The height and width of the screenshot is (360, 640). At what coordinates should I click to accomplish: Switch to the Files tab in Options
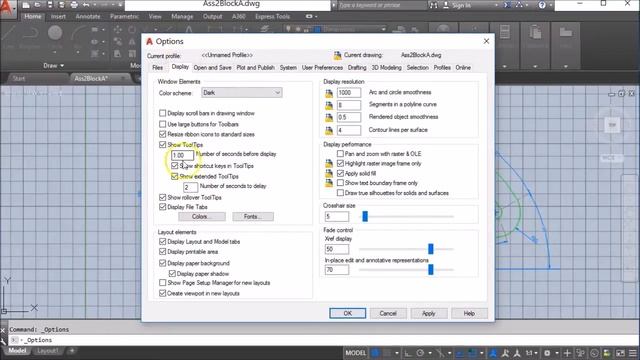click(x=158, y=68)
